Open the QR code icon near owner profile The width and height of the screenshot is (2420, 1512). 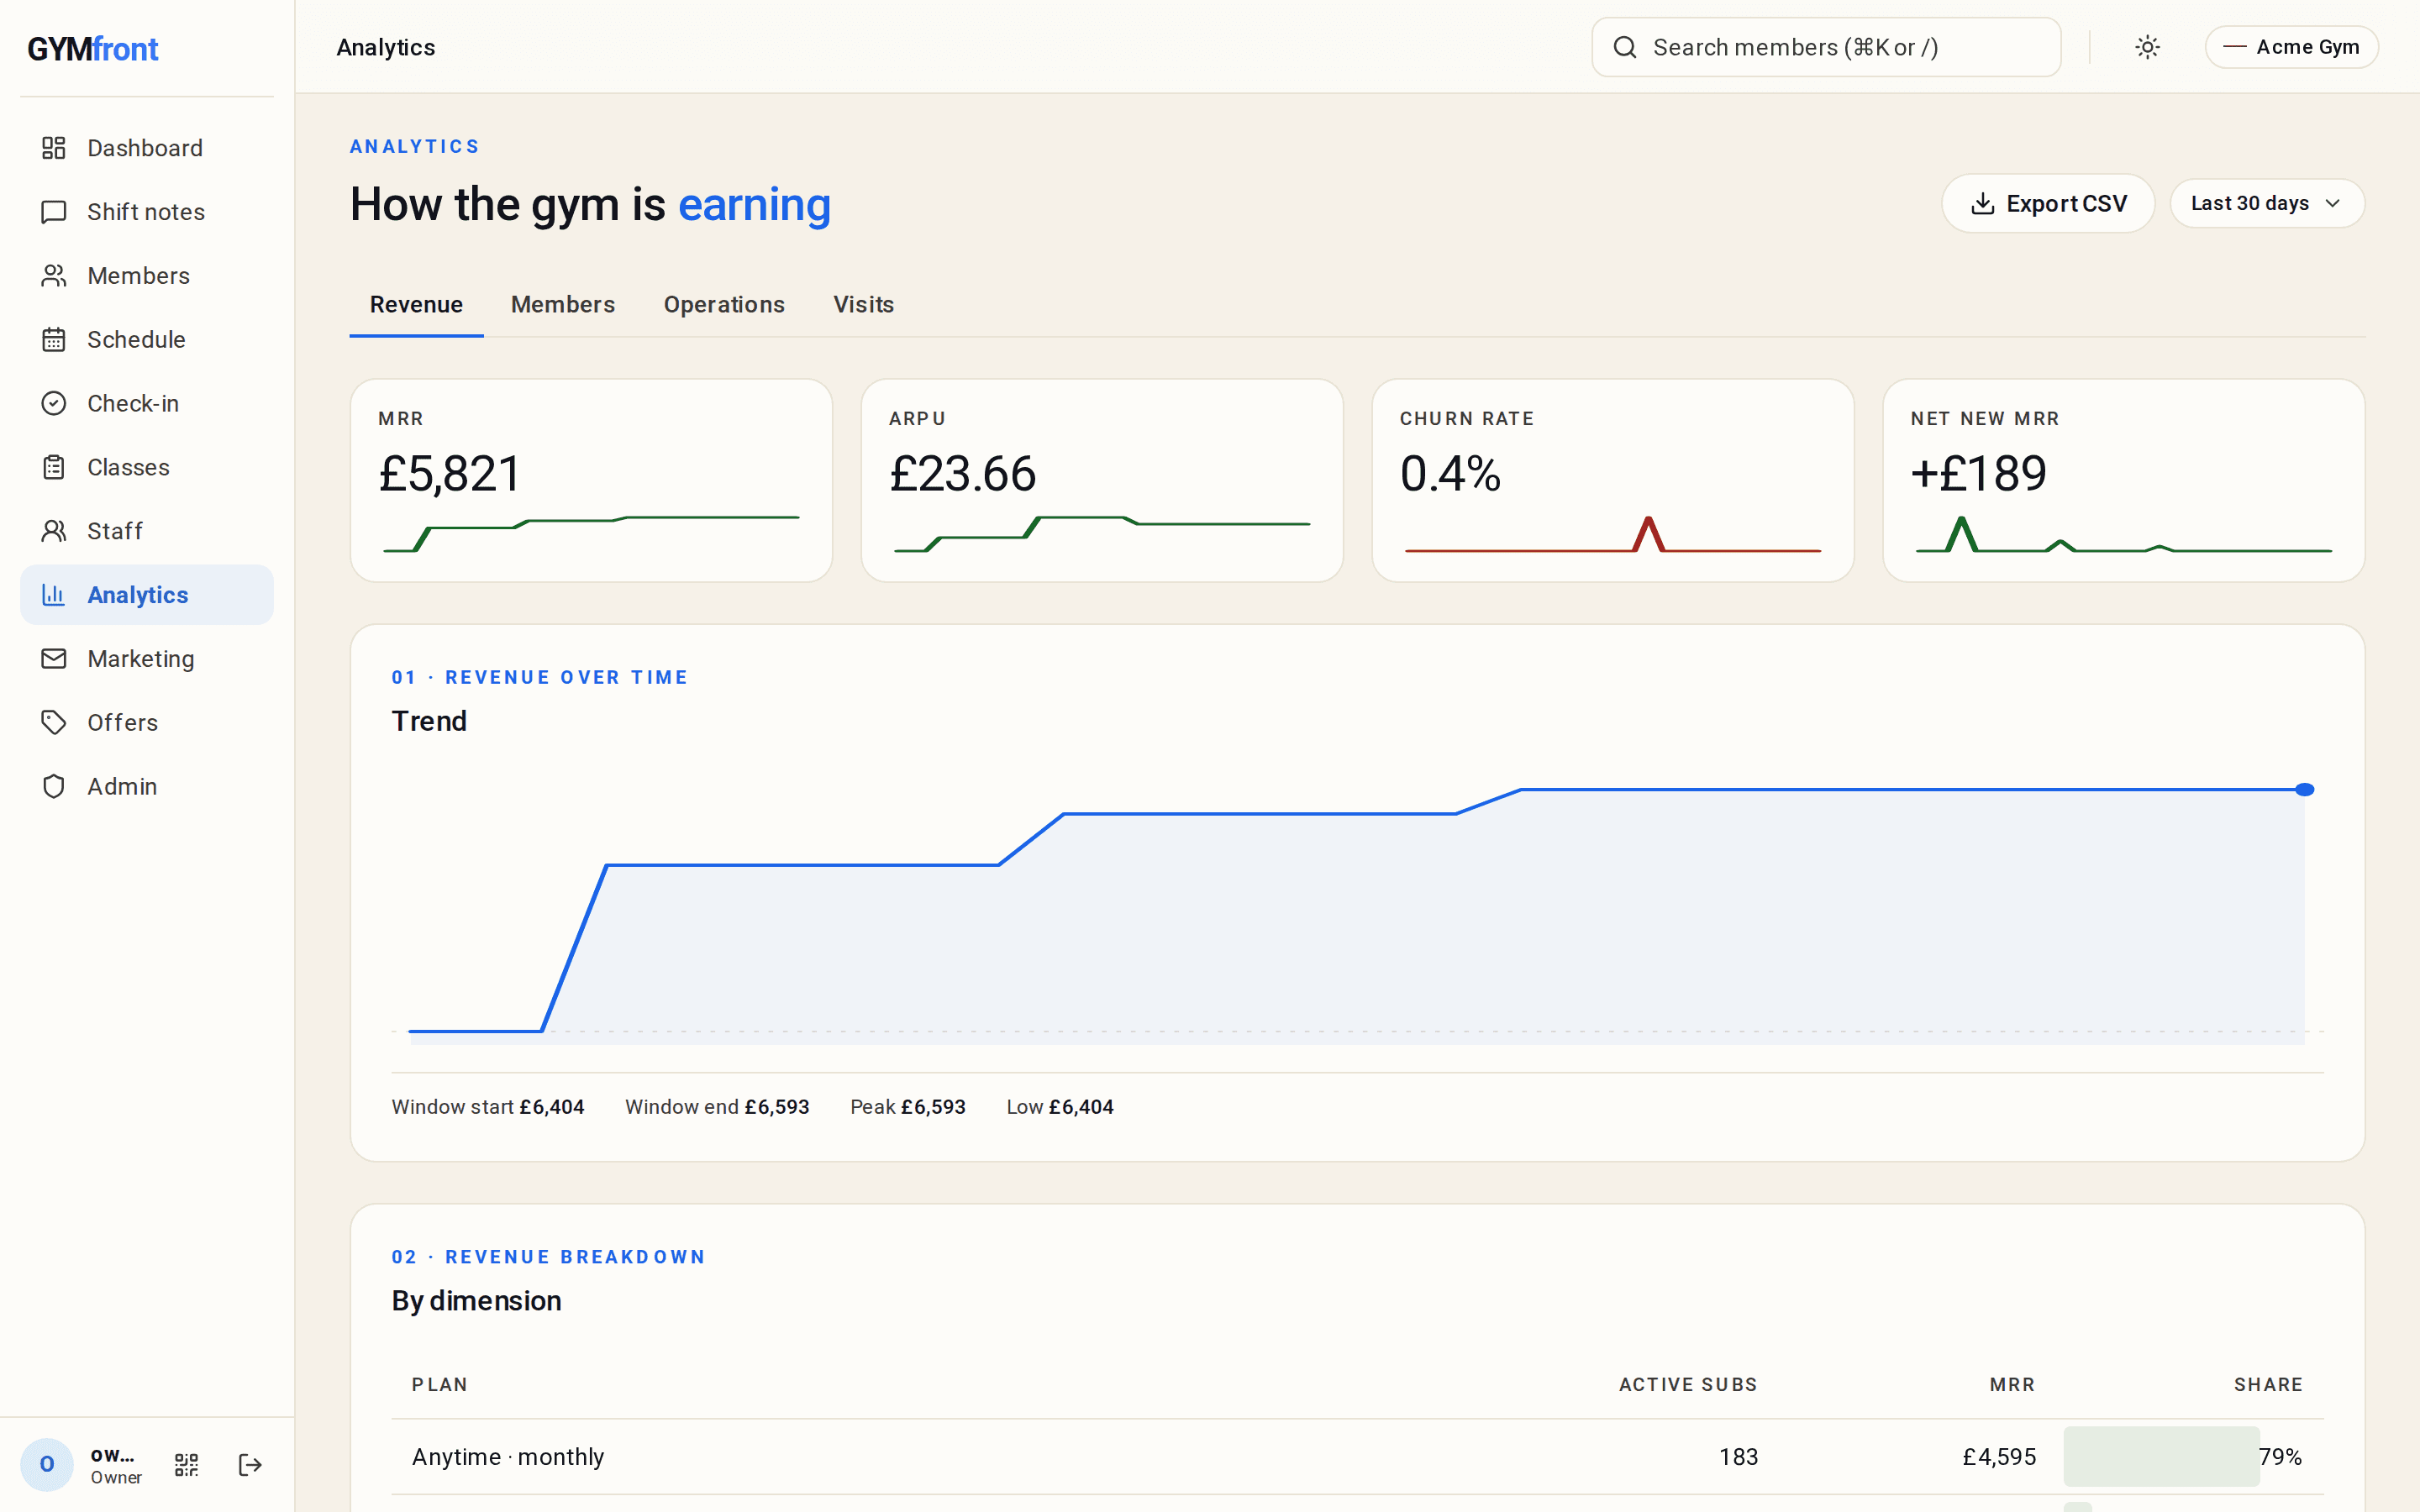(x=187, y=1465)
